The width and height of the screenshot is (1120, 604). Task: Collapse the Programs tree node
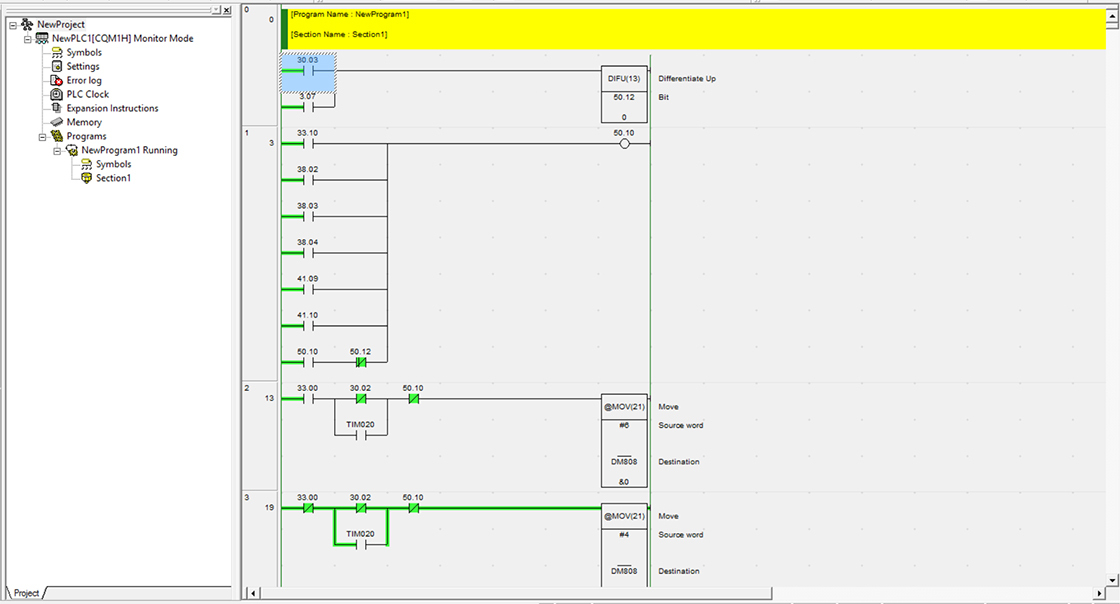pos(42,136)
